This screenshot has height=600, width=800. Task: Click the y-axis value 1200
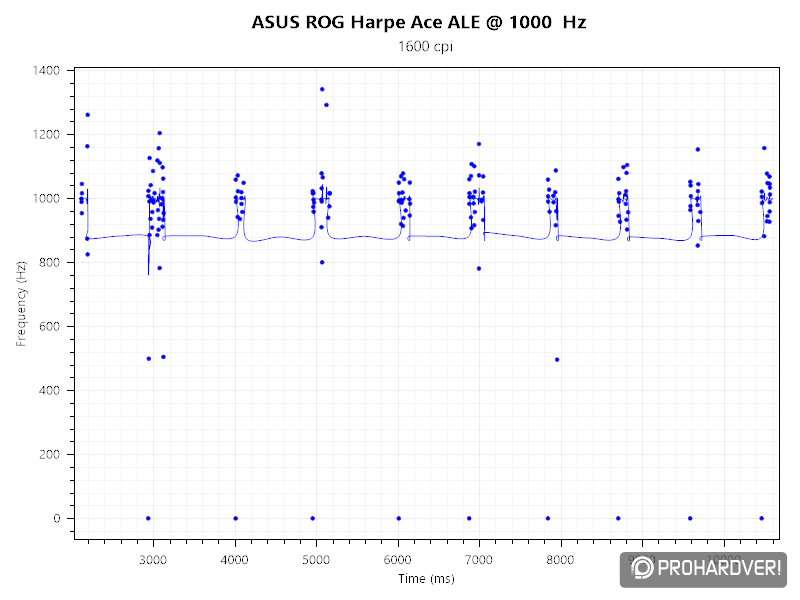[x=46, y=135]
